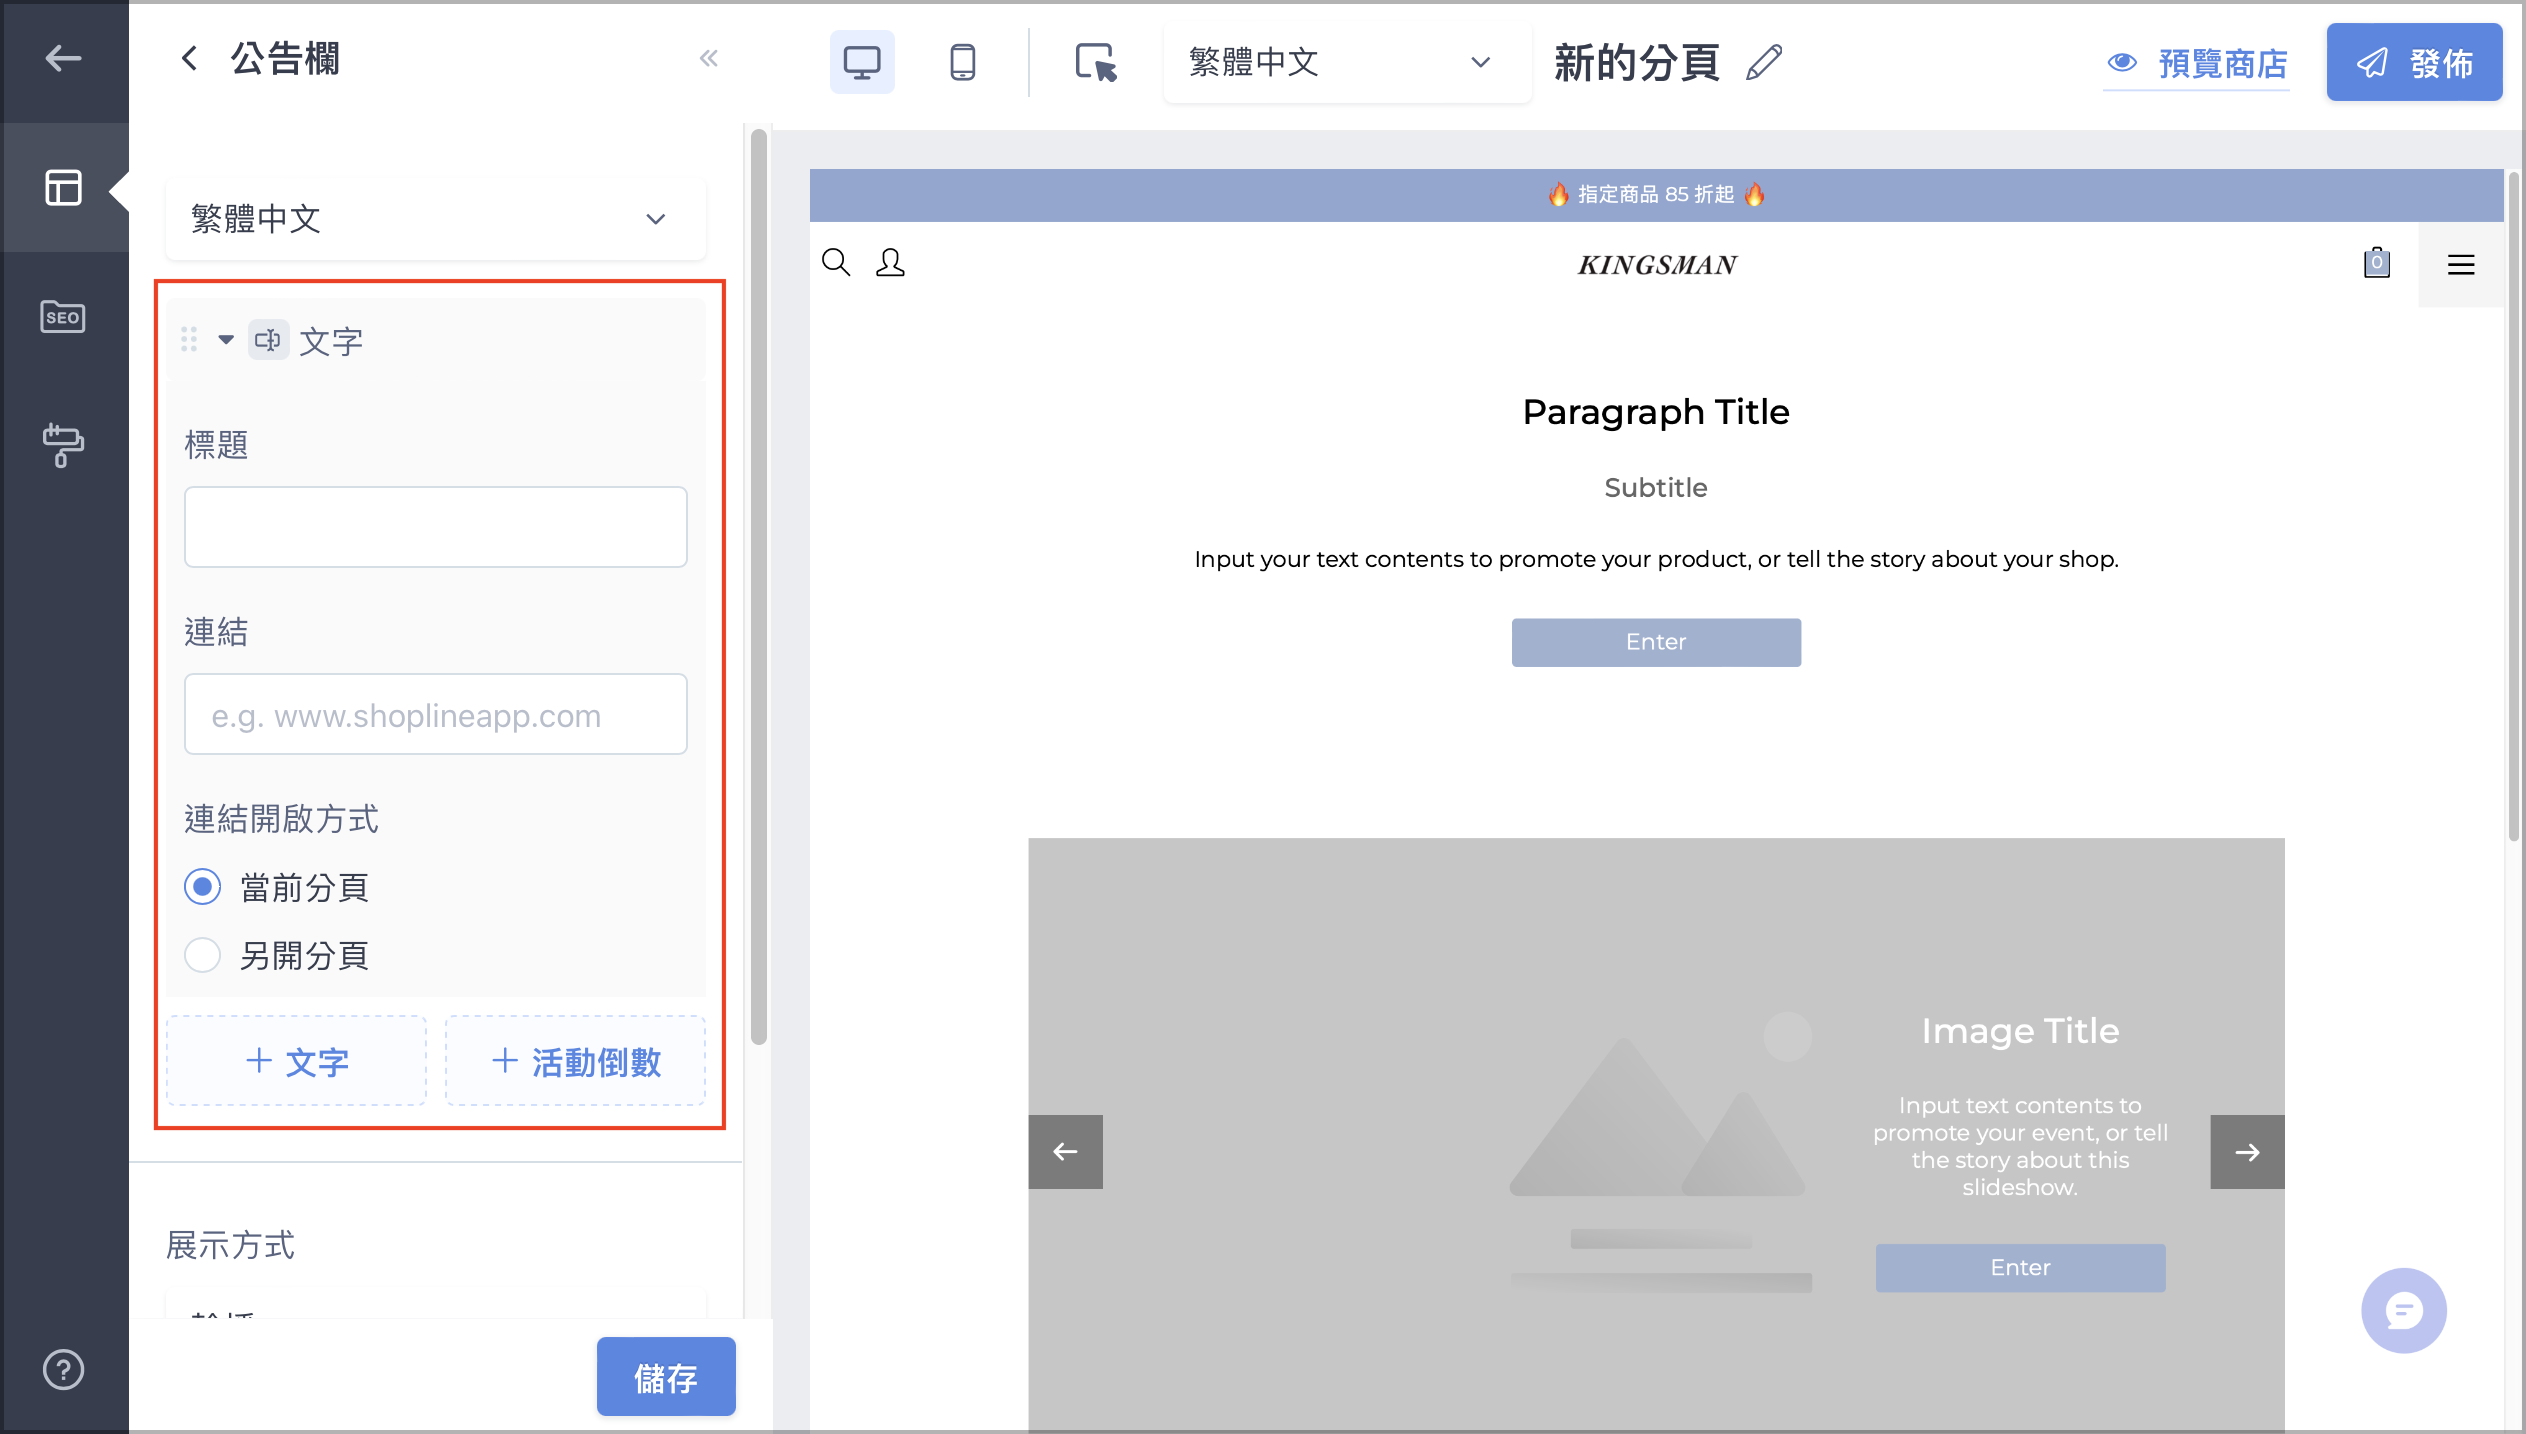Open the chat support bubble
Viewport: 2526px width, 1434px height.
click(2404, 1310)
